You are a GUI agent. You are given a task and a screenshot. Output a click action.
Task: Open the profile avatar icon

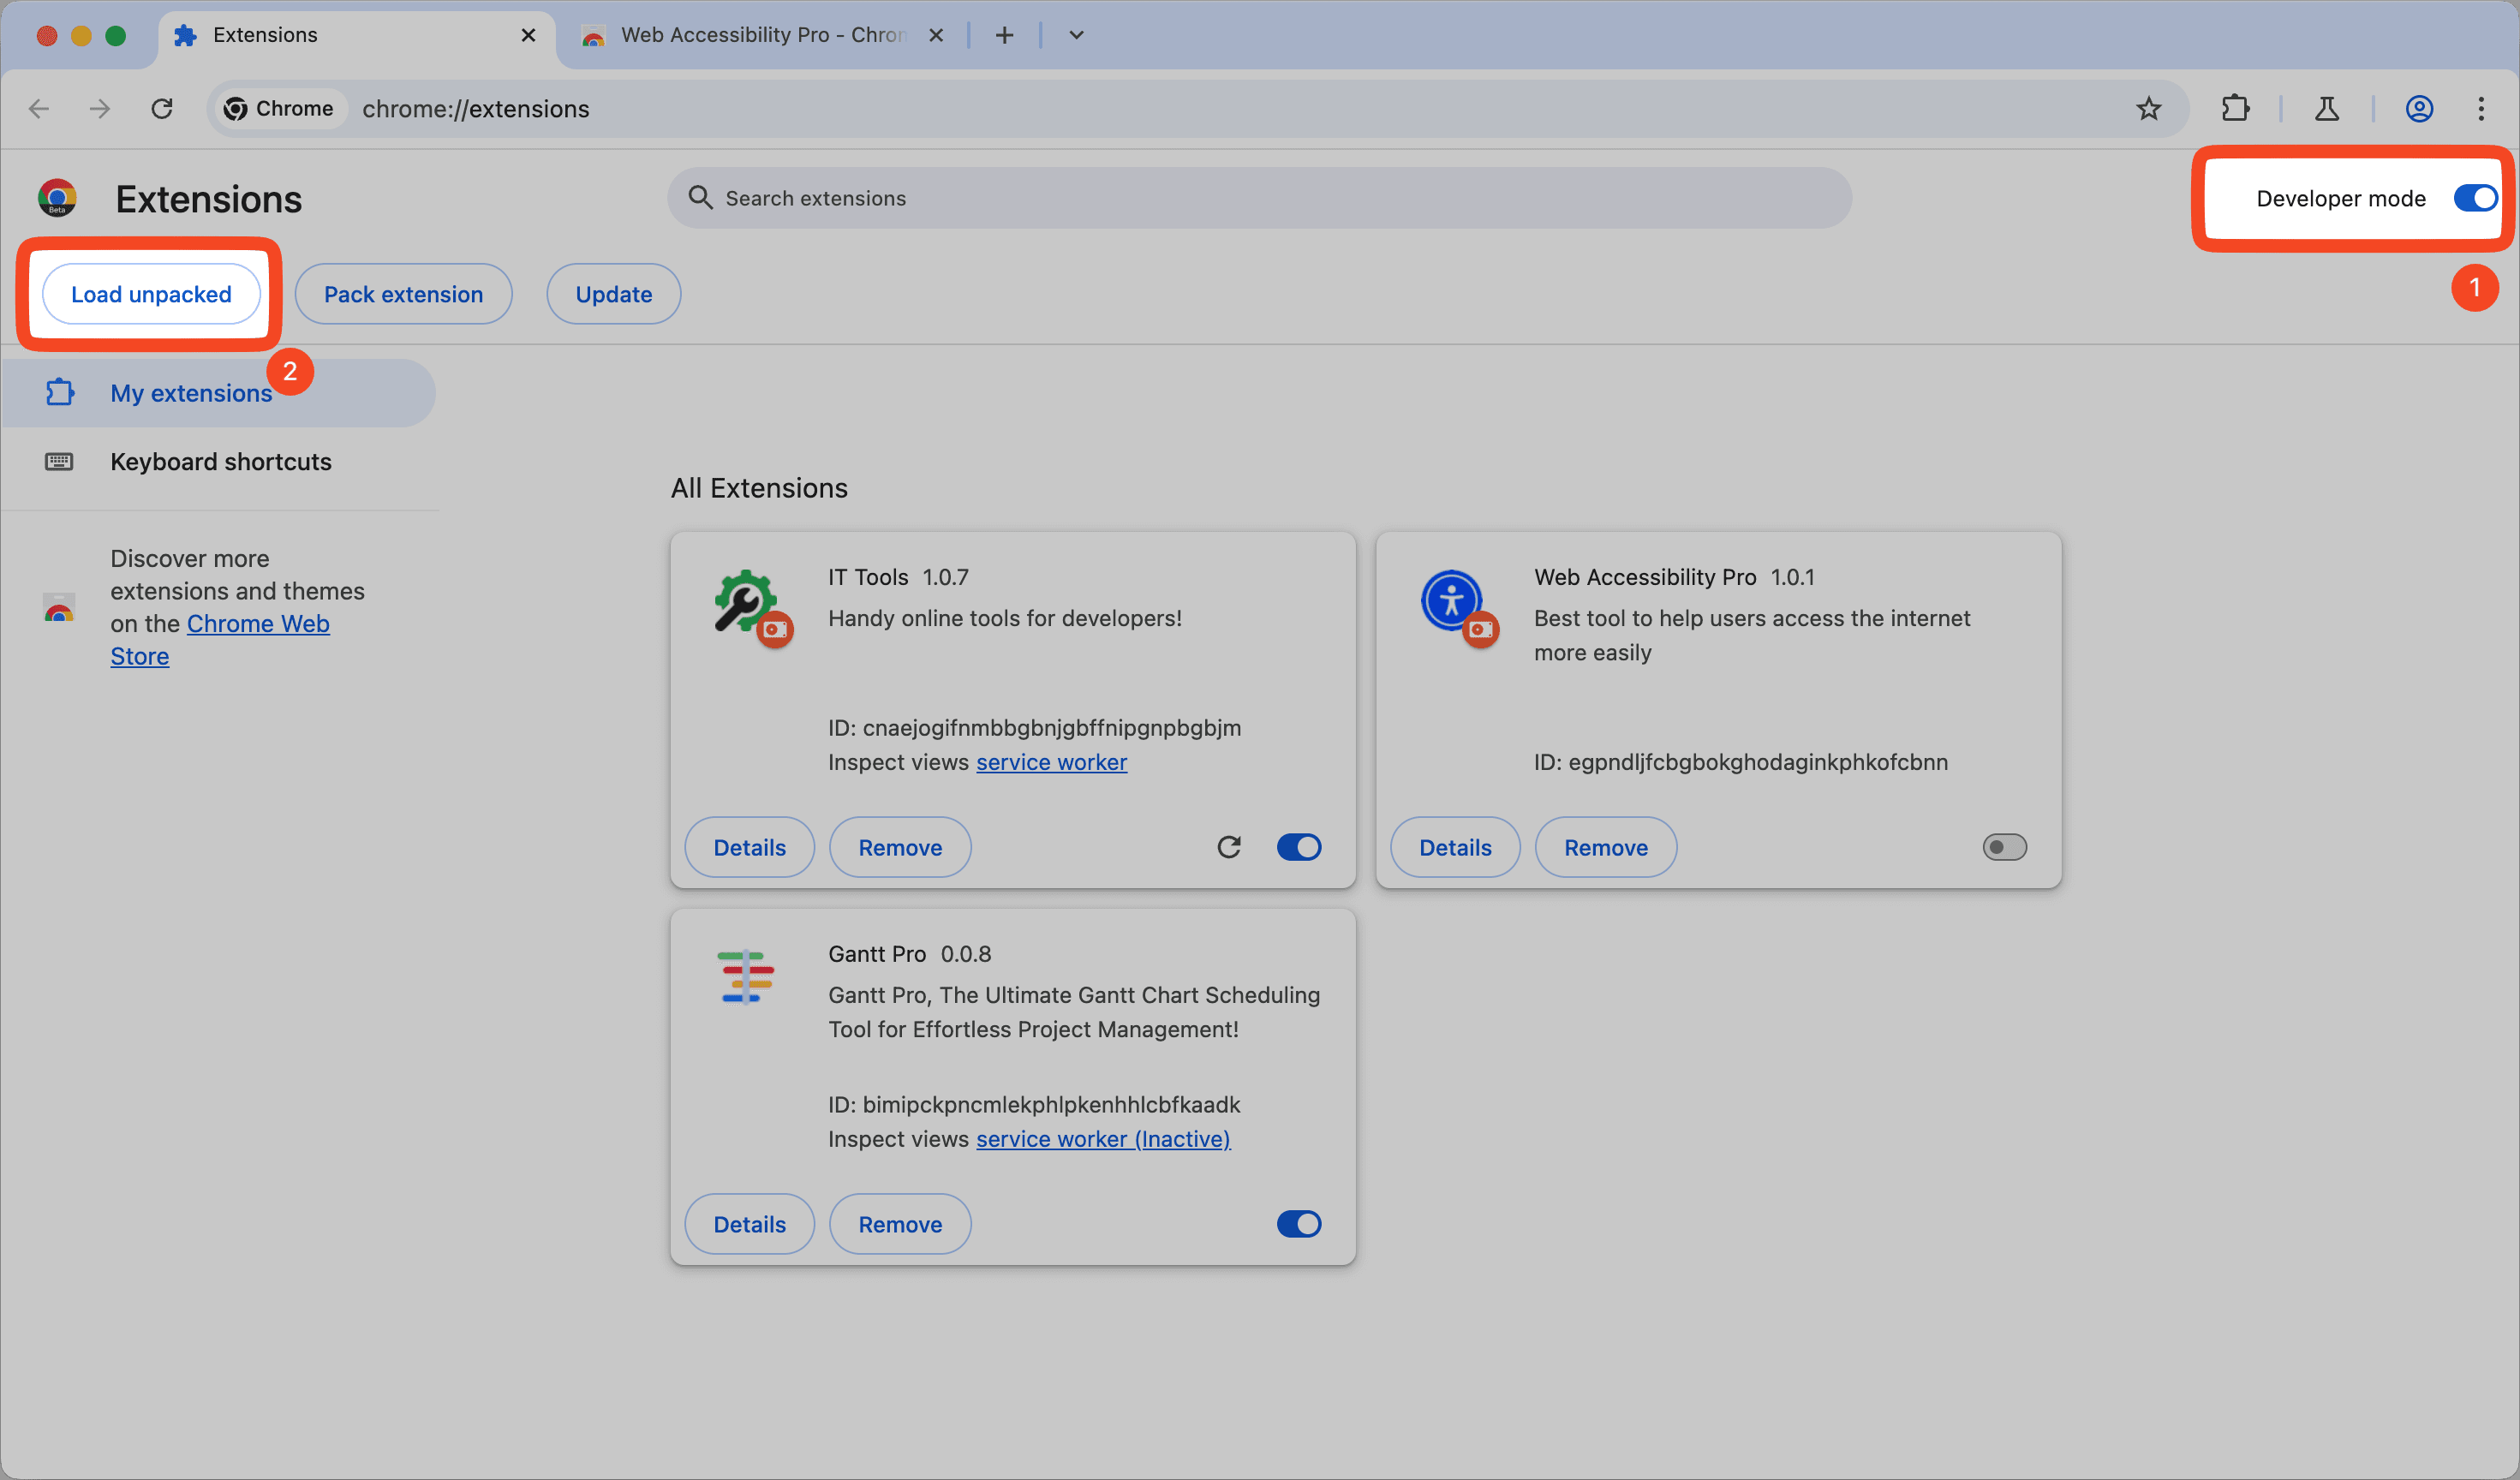click(2419, 108)
